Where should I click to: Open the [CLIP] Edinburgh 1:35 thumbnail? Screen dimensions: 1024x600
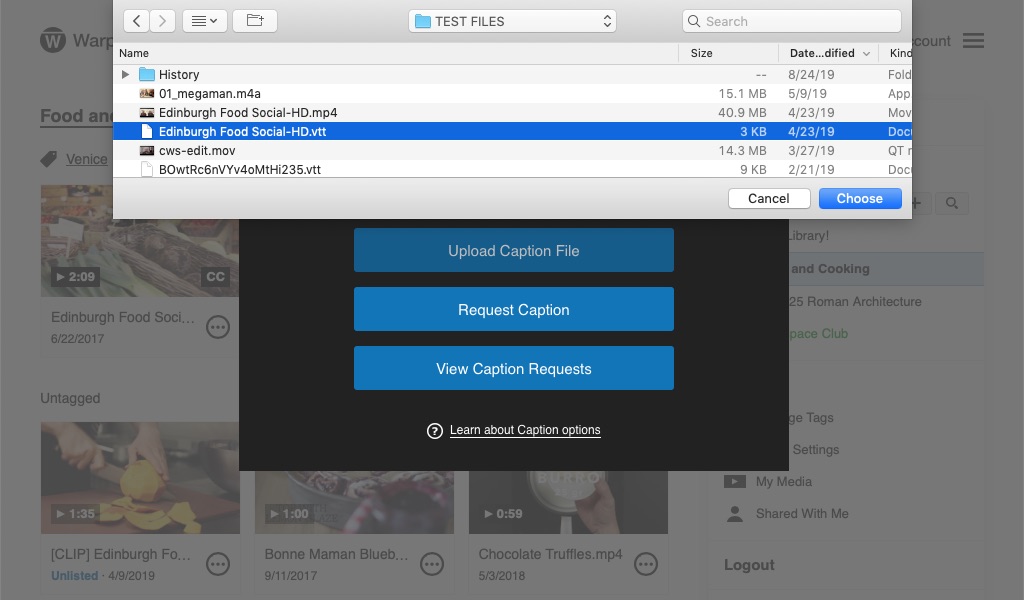point(140,478)
